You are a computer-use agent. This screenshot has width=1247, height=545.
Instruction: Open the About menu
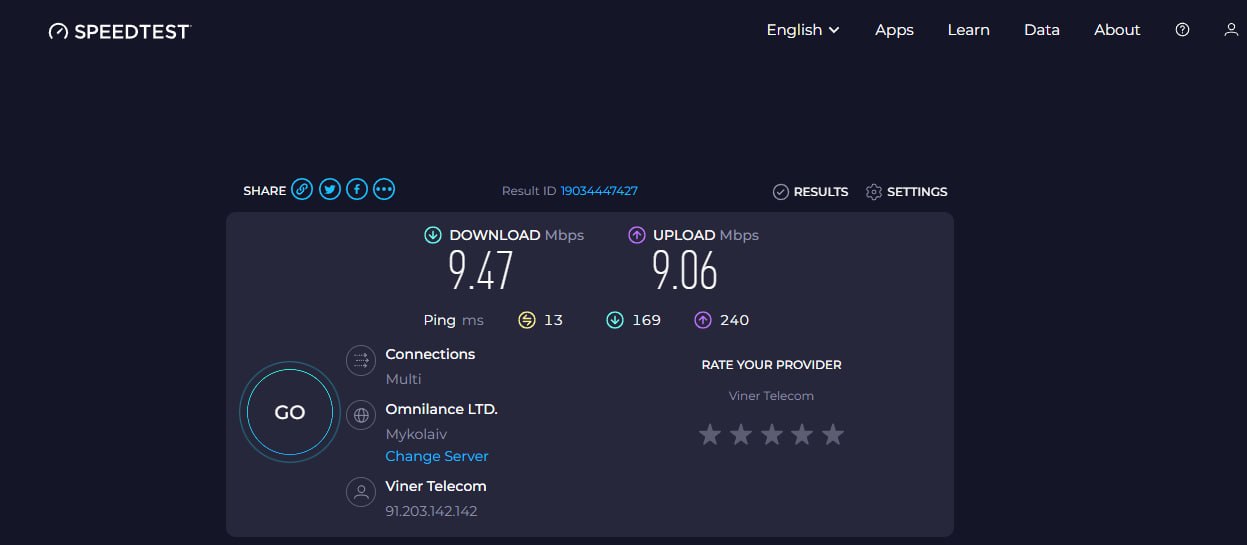pyautogui.click(x=1117, y=30)
